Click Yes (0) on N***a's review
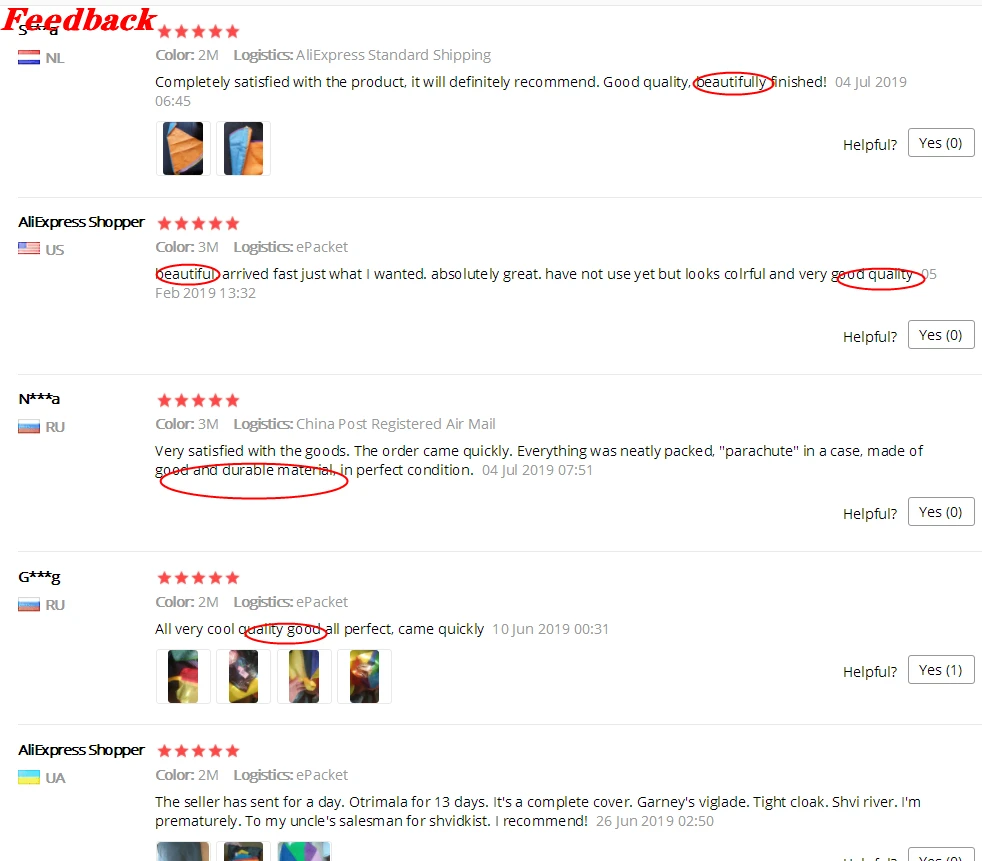This screenshot has height=861, width=982. 941,512
